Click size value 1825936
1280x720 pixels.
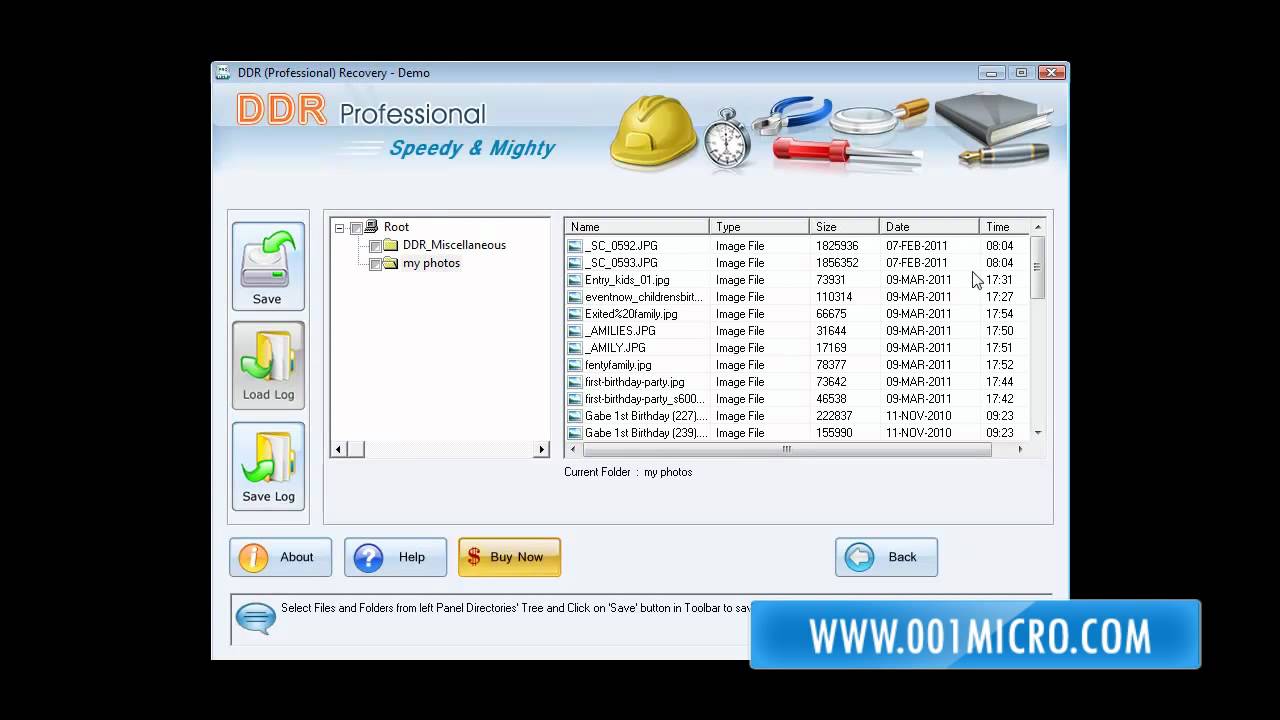837,246
